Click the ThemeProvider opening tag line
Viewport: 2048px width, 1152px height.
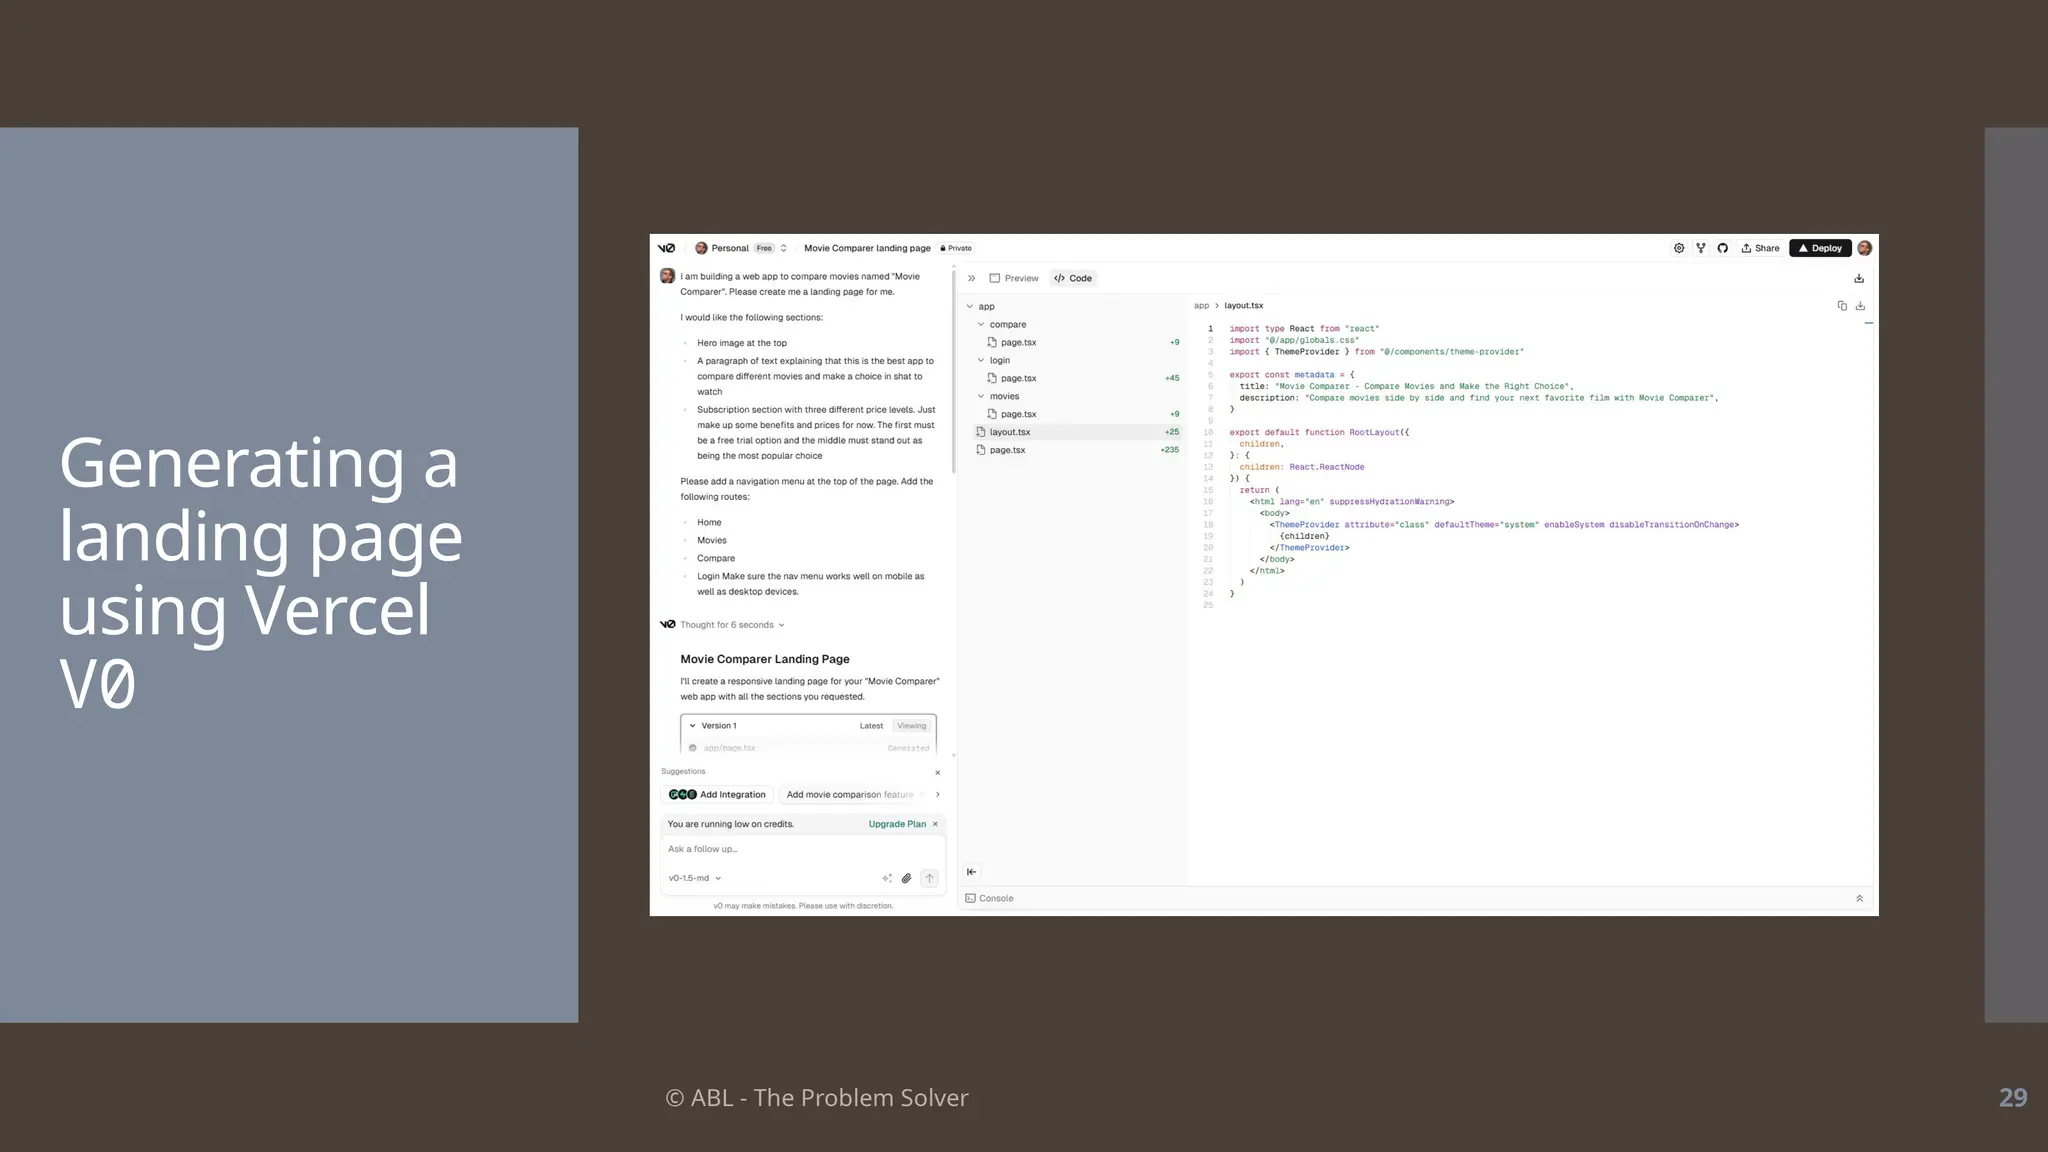[1504, 525]
